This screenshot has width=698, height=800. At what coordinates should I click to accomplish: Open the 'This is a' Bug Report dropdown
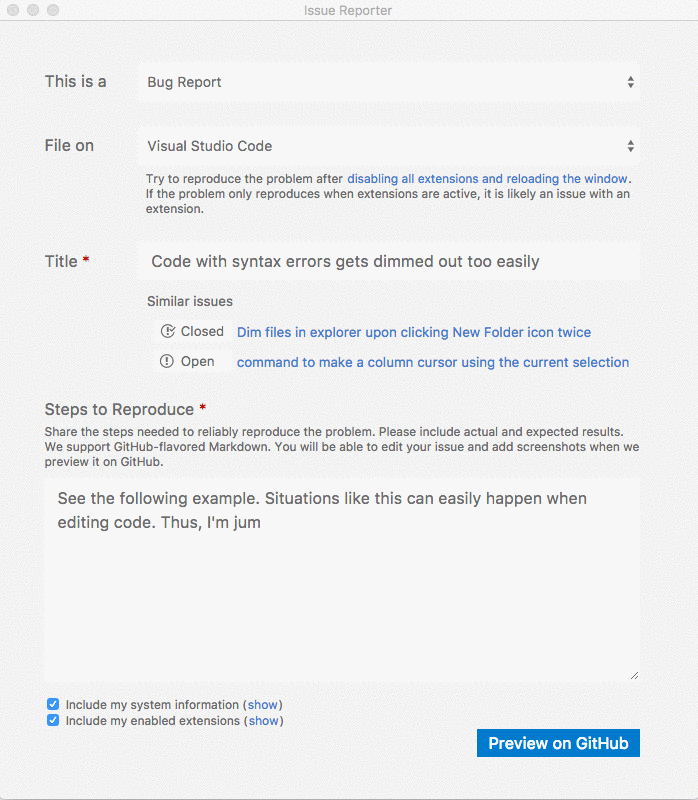click(388, 82)
